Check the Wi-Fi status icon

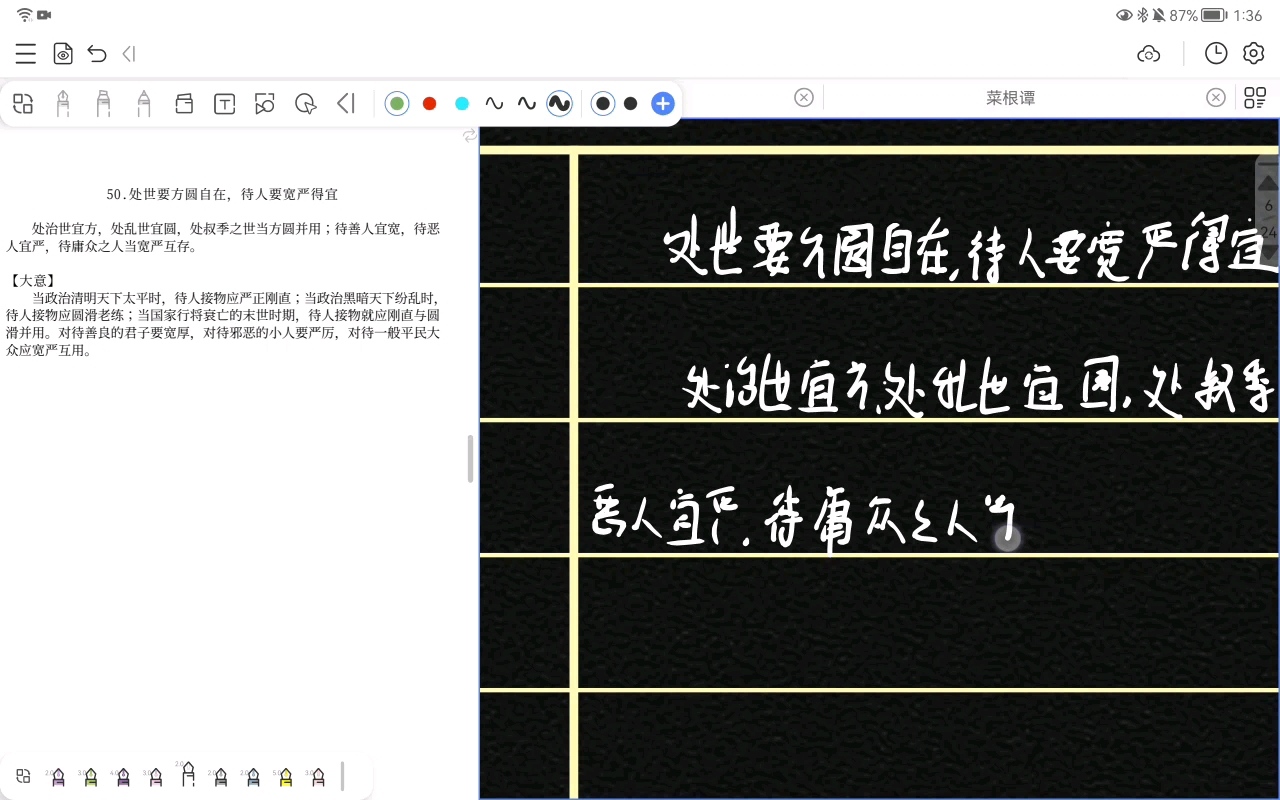pyautogui.click(x=24, y=15)
